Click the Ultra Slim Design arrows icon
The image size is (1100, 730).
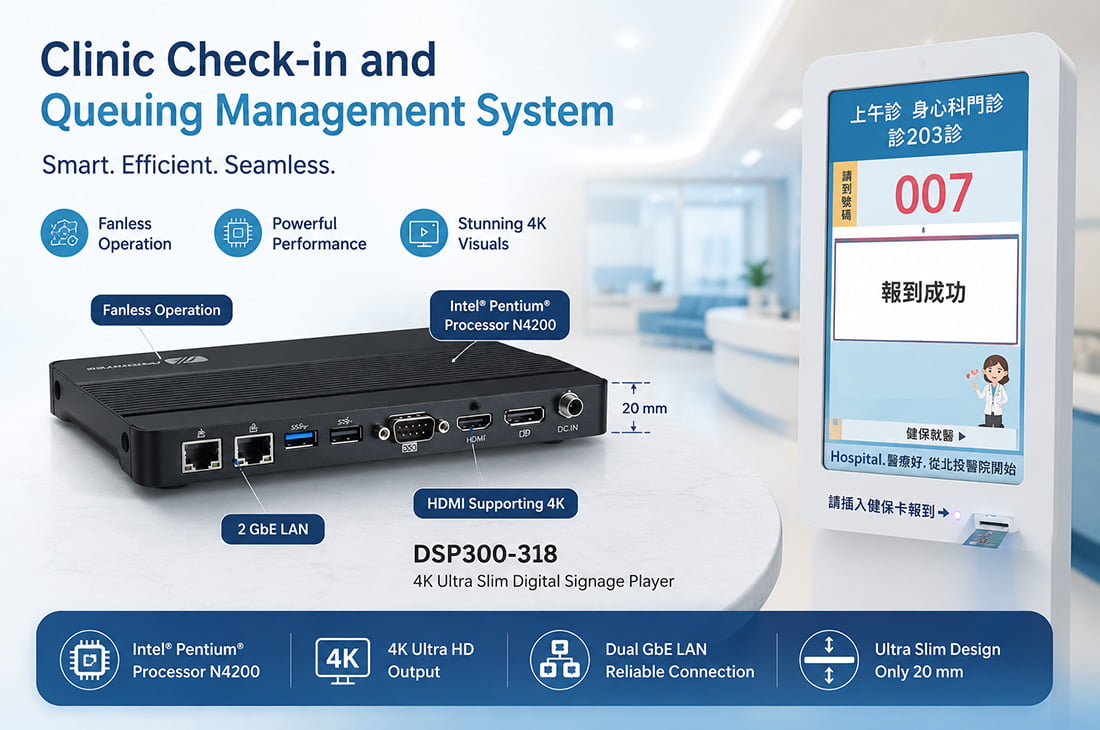pos(829,660)
